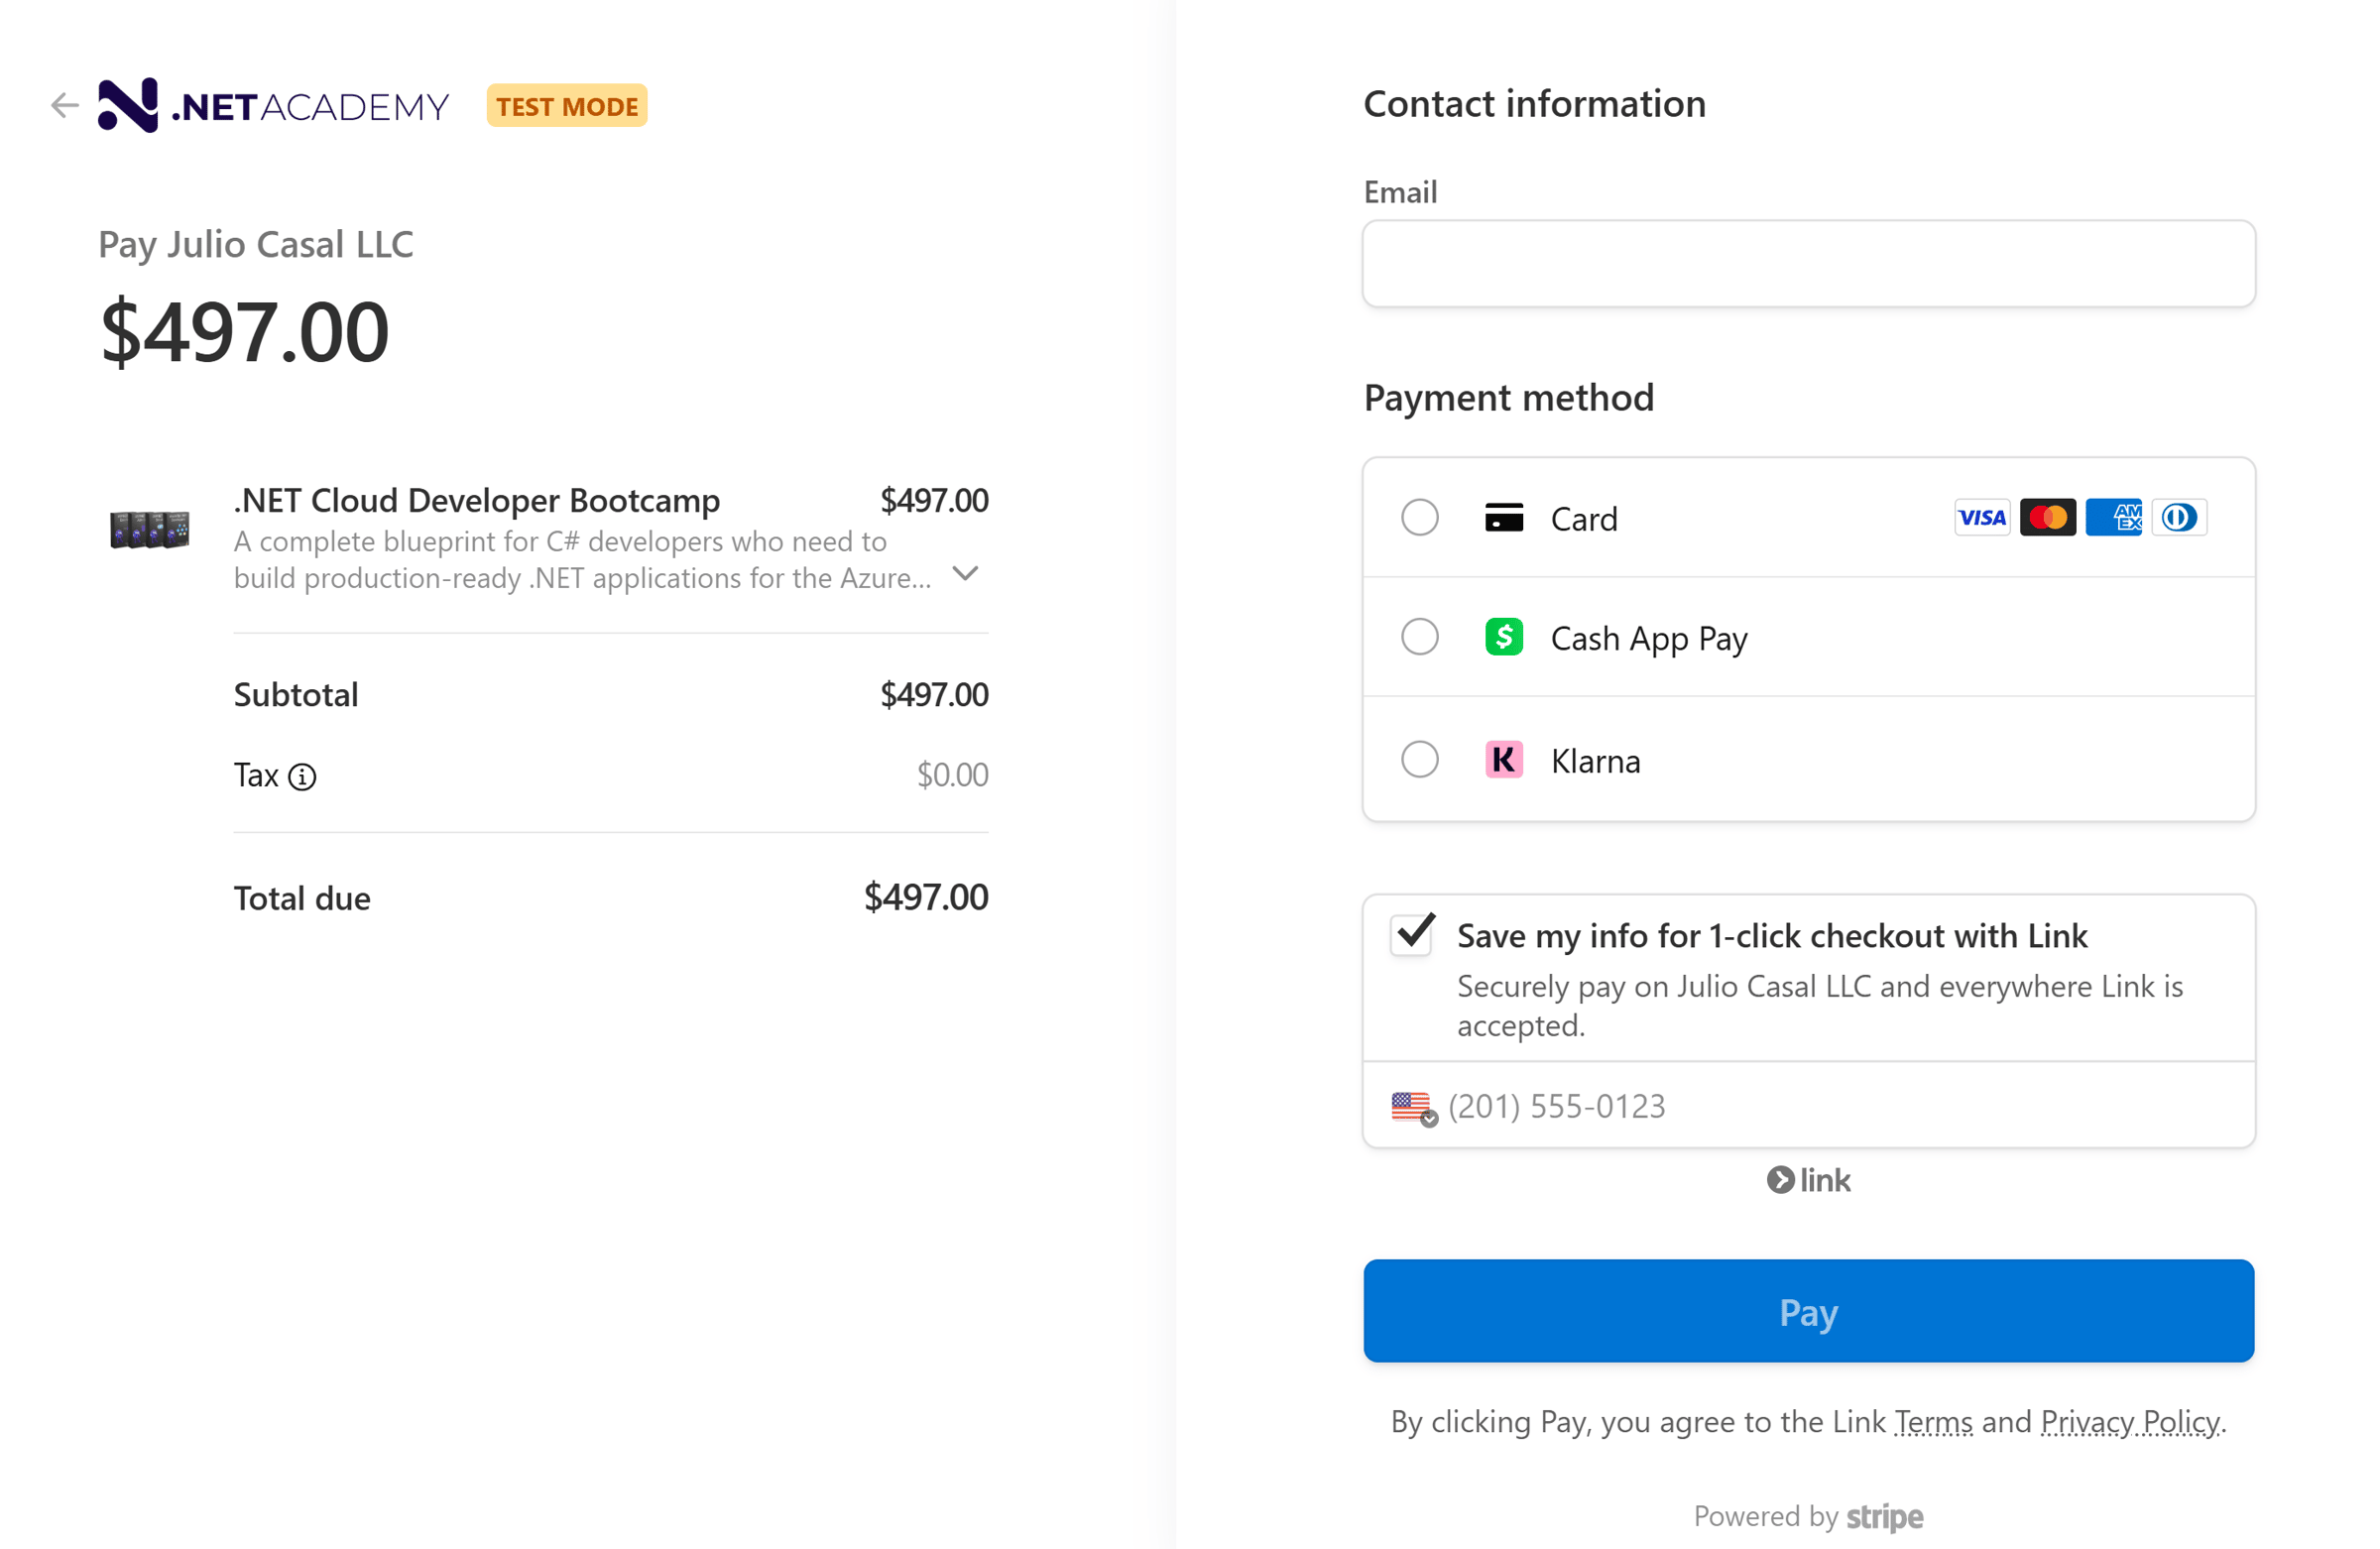
Task: Click the .NET Academy logo
Action: (x=273, y=105)
